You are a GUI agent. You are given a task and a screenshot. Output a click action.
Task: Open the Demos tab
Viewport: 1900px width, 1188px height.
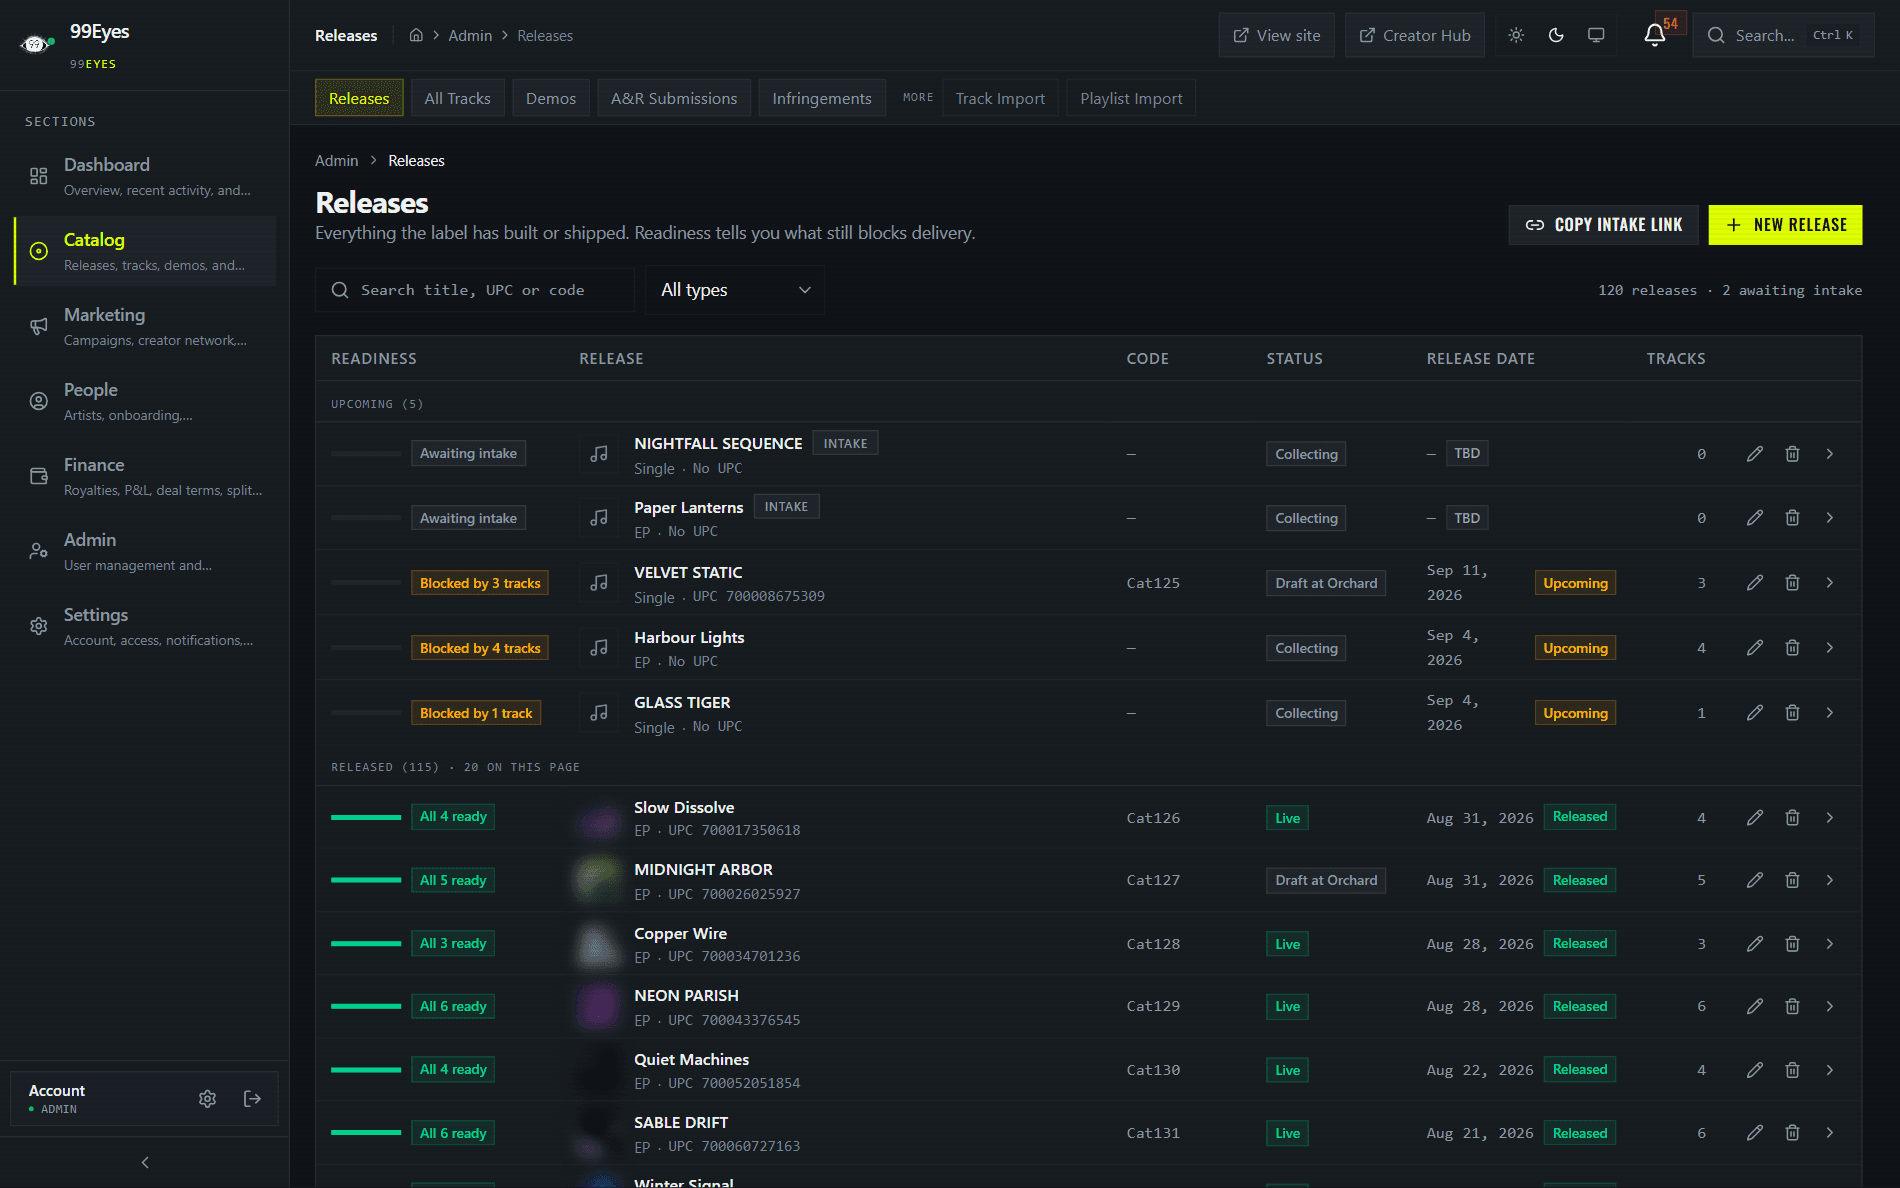551,98
